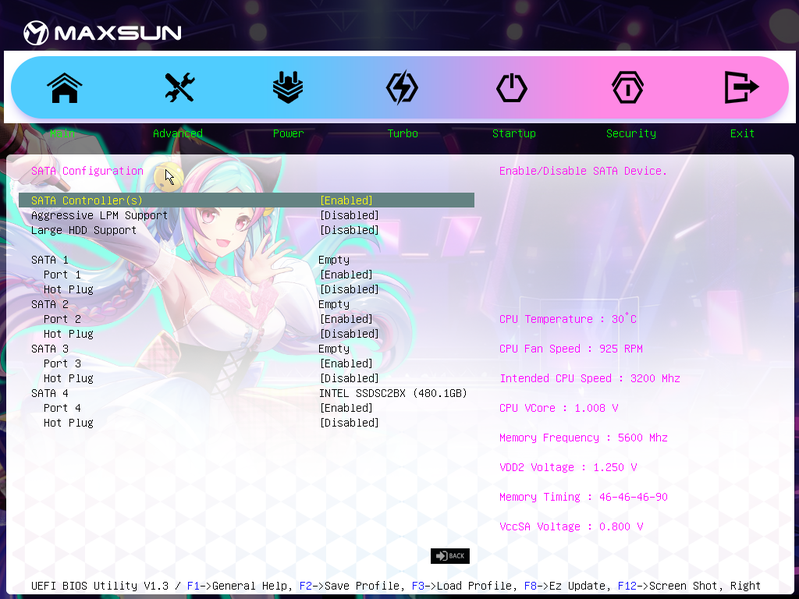Click the SATA 2 Empty status

[x=334, y=304]
